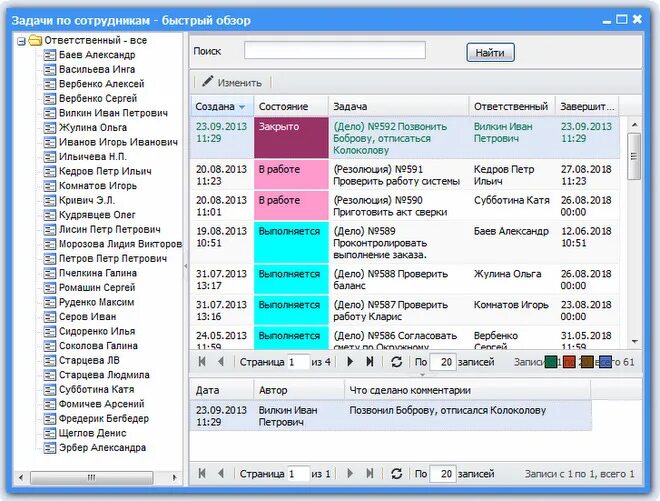Click the Изменить edit button

(x=232, y=82)
